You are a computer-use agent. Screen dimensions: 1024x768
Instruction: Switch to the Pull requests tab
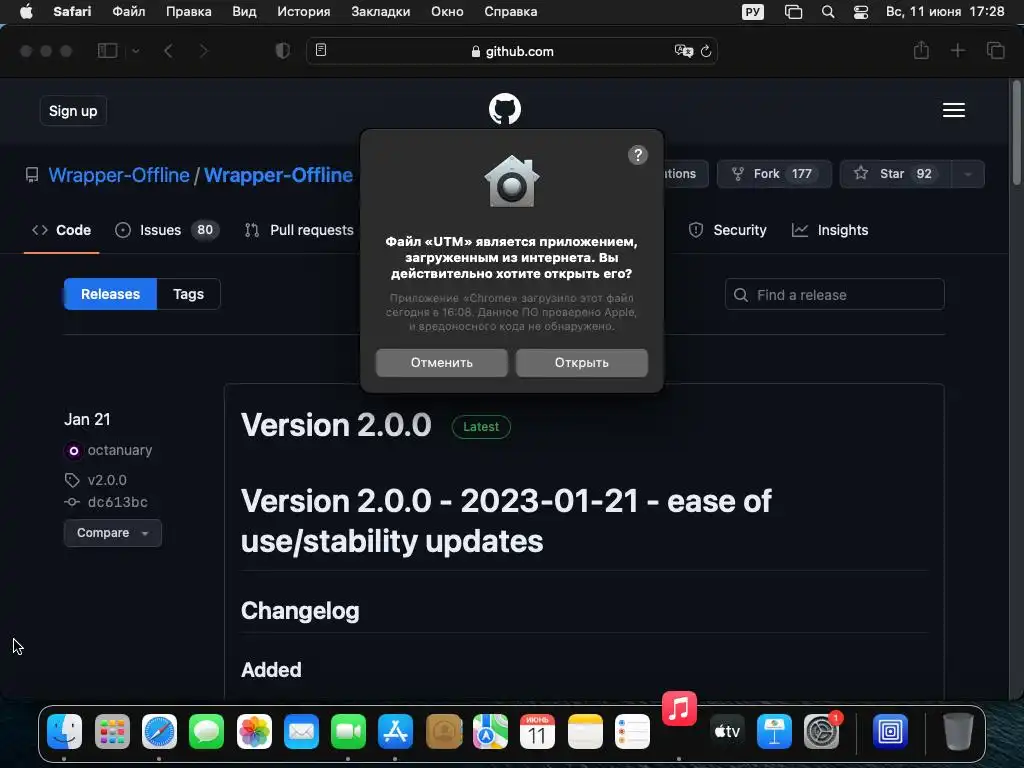[299, 230]
